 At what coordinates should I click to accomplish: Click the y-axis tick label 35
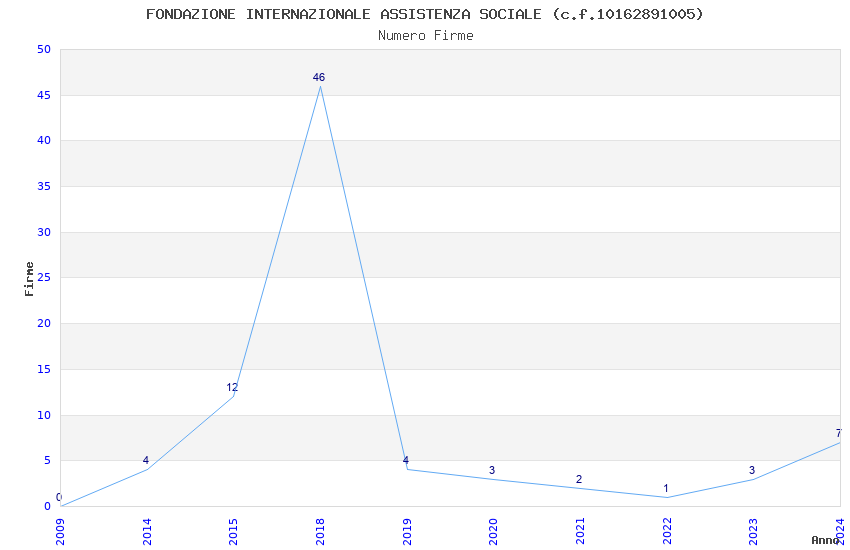point(44,186)
